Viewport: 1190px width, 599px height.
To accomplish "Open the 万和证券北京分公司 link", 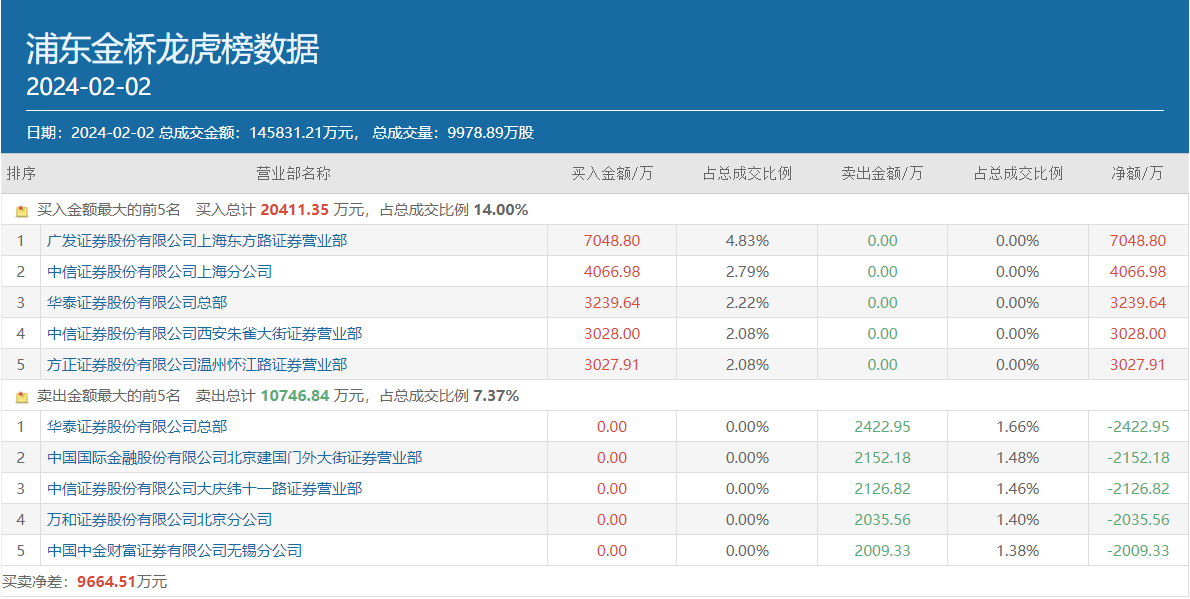I will (x=159, y=520).
